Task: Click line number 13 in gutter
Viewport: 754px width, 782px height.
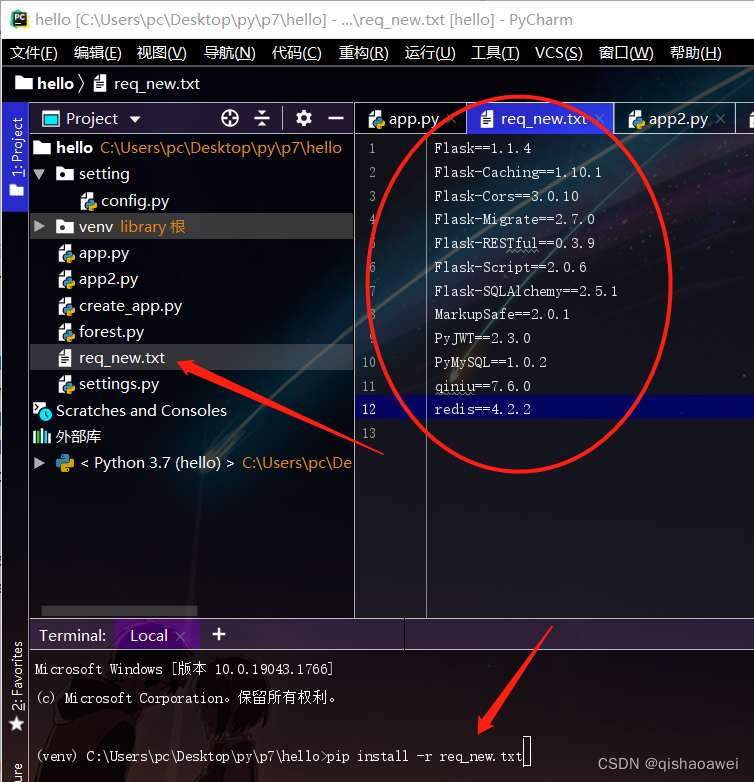Action: click(x=369, y=433)
